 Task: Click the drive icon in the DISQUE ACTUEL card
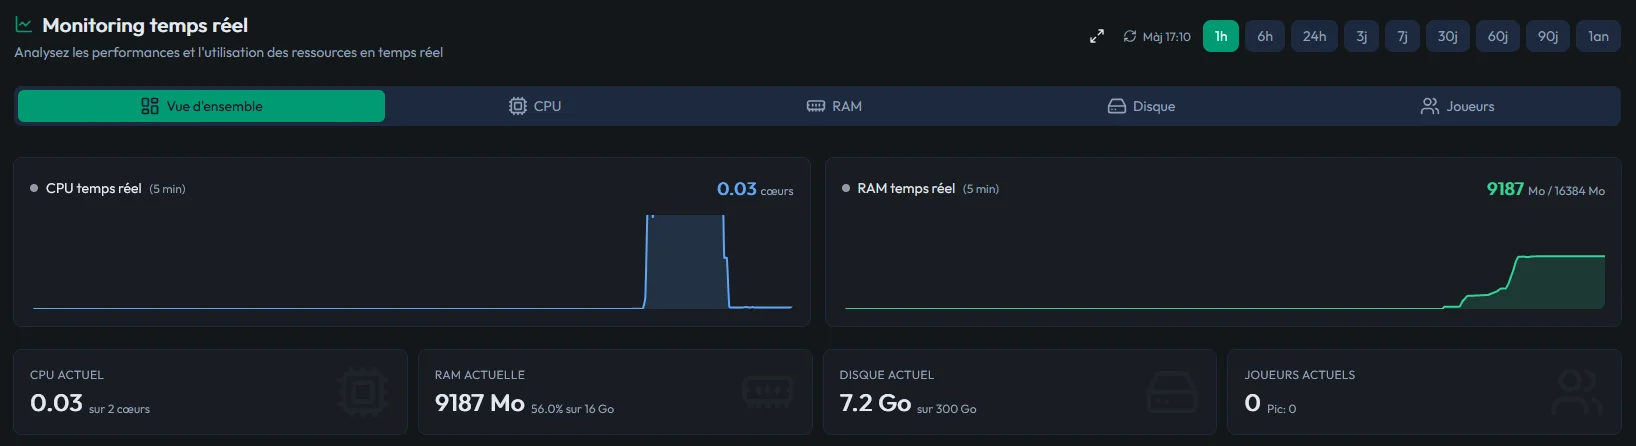[1172, 391]
